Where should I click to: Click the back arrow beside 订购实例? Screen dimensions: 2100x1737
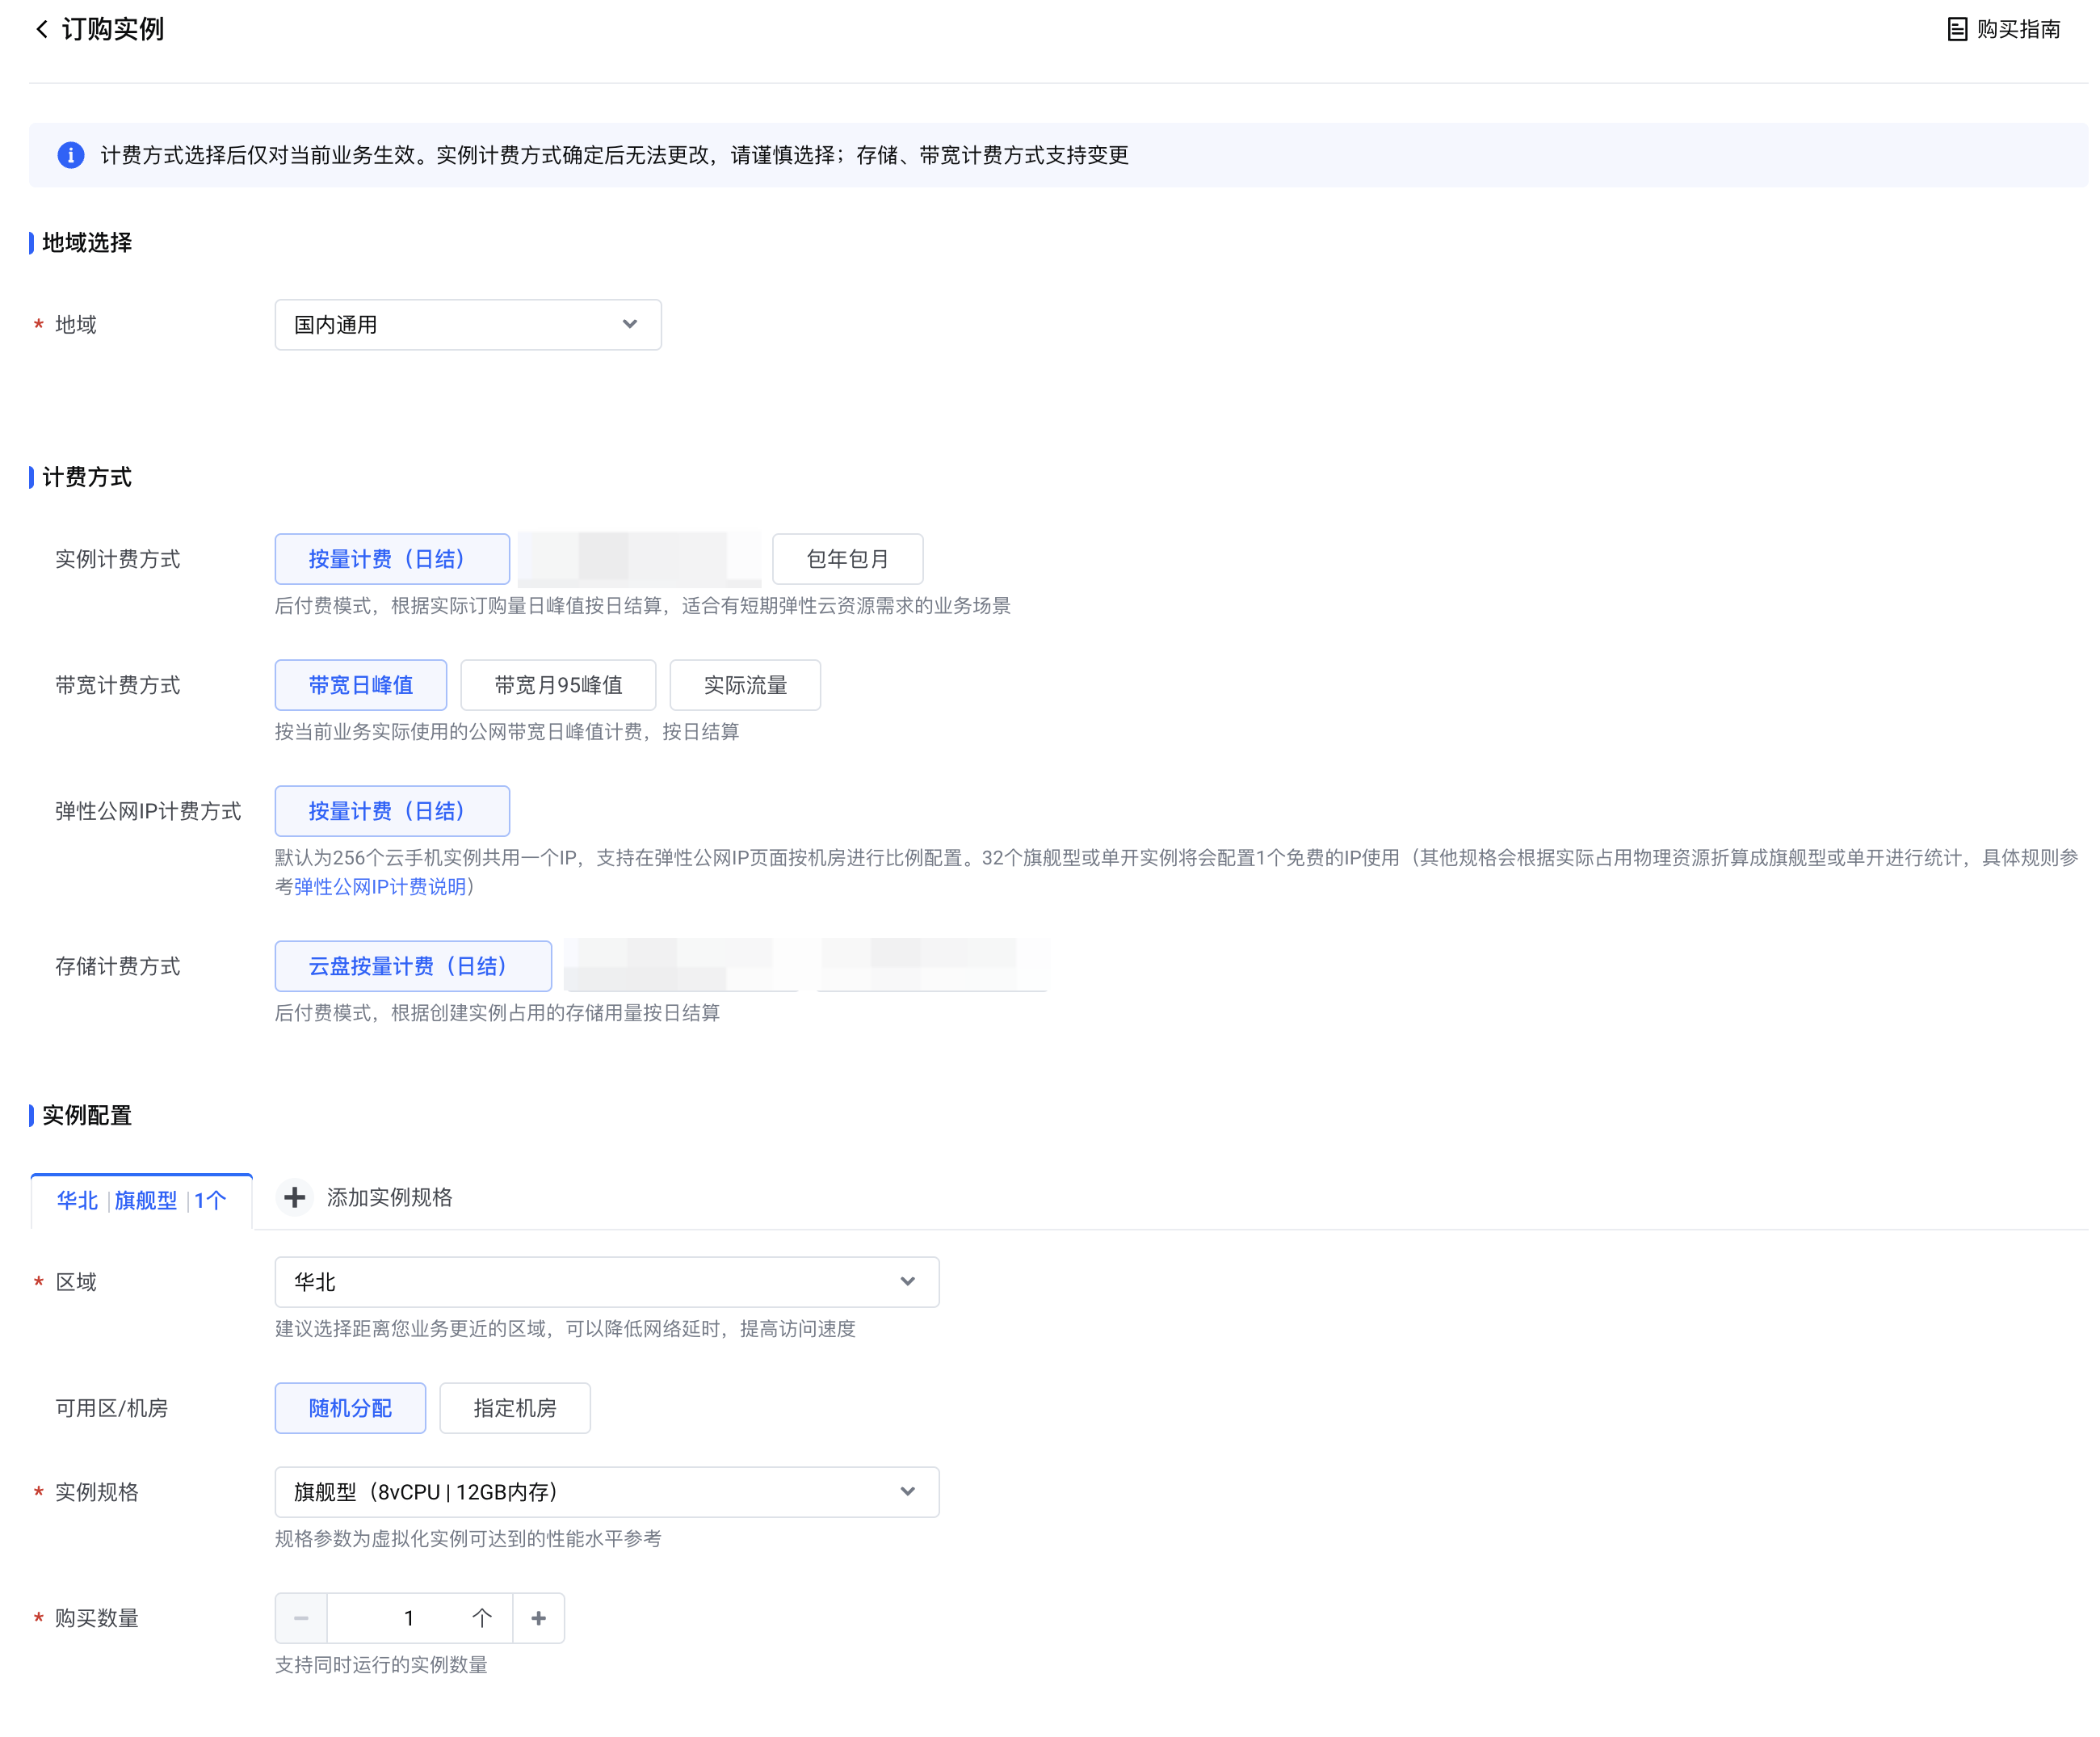[x=42, y=29]
